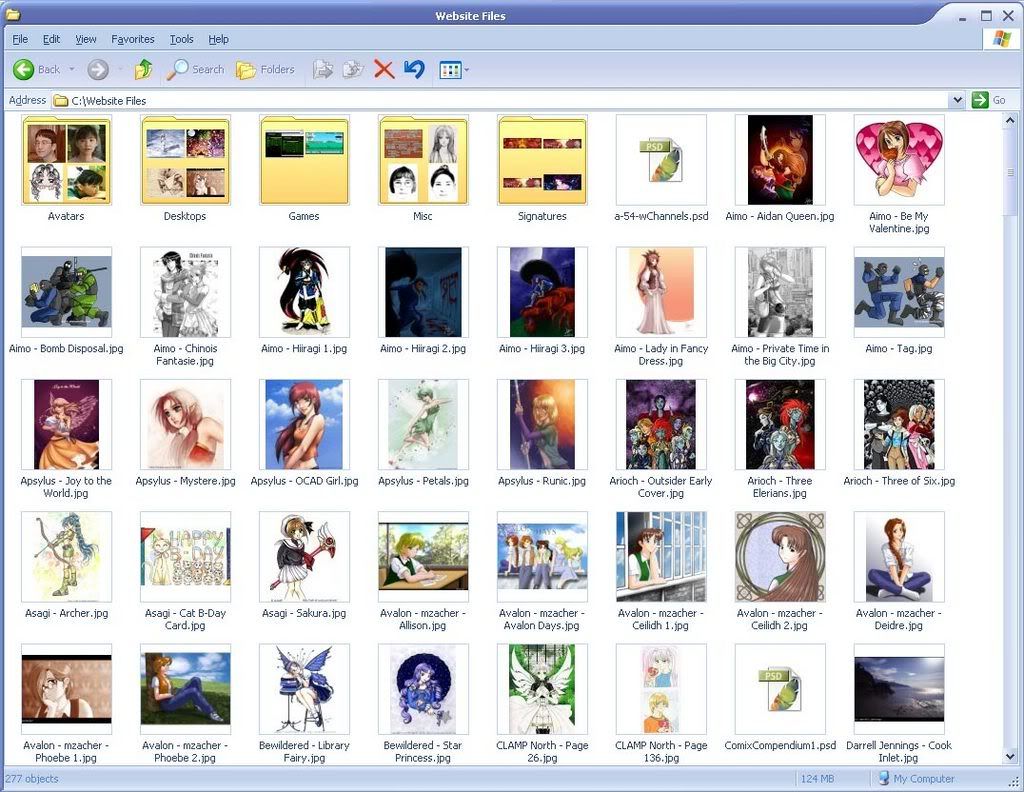Image resolution: width=1024 pixels, height=792 pixels.
Task: Select Aimo - Lady in Fancy Dress.jpg thumbnail
Action: click(x=661, y=292)
